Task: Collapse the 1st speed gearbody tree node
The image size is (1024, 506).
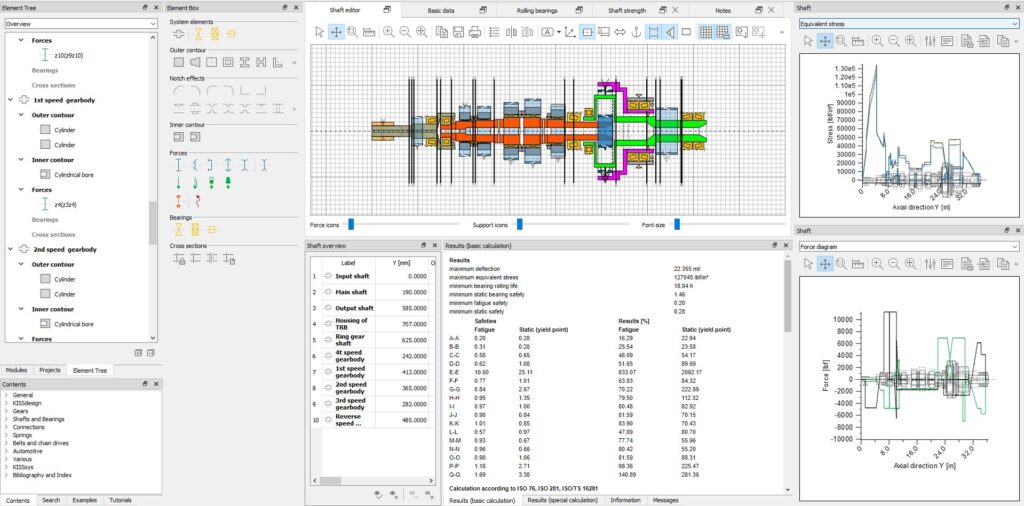Action: pyautogui.click(x=9, y=100)
